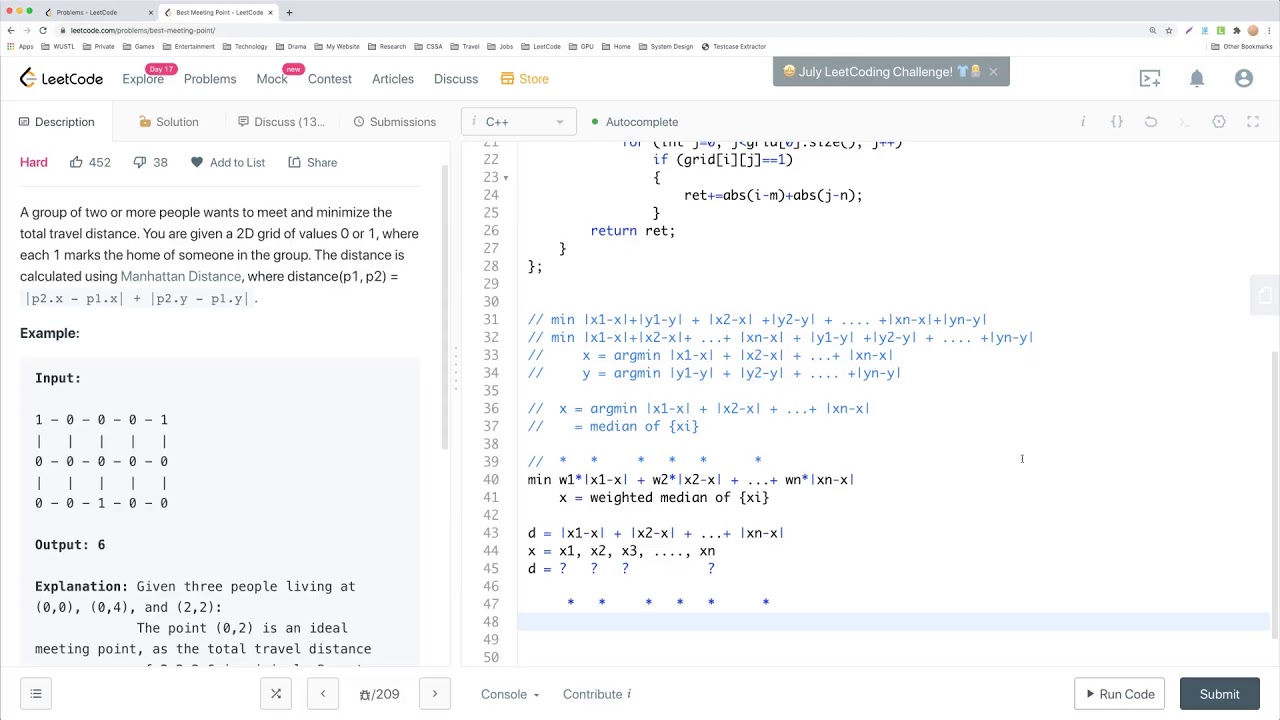Open the problem list icon at bottom left

pos(36,694)
